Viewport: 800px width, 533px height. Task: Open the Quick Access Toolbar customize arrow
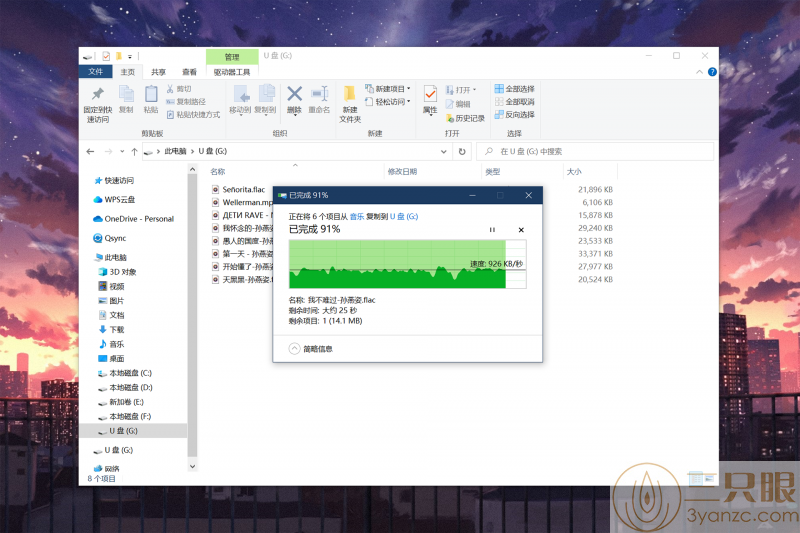[130, 56]
